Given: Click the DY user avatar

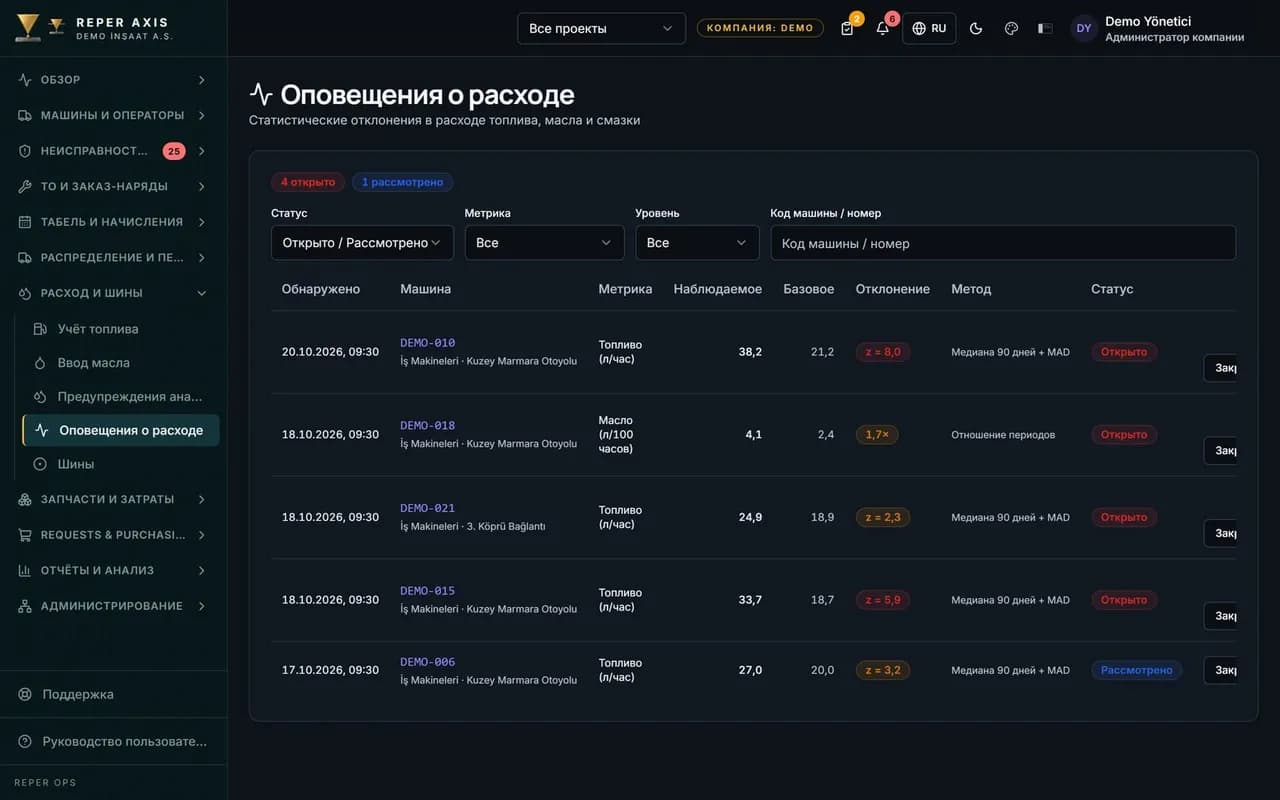Looking at the screenshot, I should (1084, 28).
